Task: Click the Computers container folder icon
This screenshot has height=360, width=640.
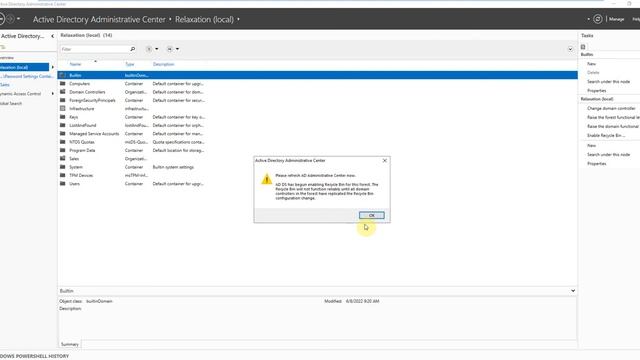Action: pyautogui.click(x=62, y=84)
